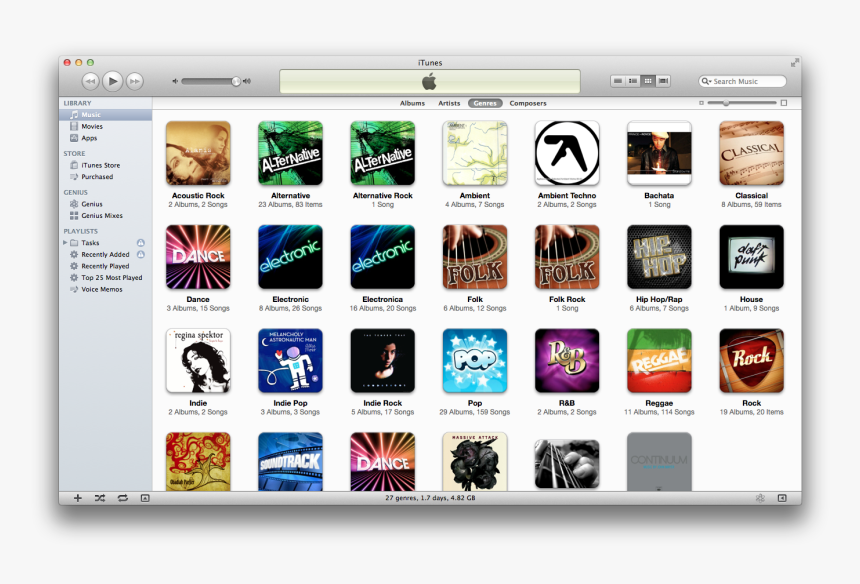This screenshot has height=584, width=860.
Task: Open the Electronic genre with 8 albums
Action: (x=290, y=257)
